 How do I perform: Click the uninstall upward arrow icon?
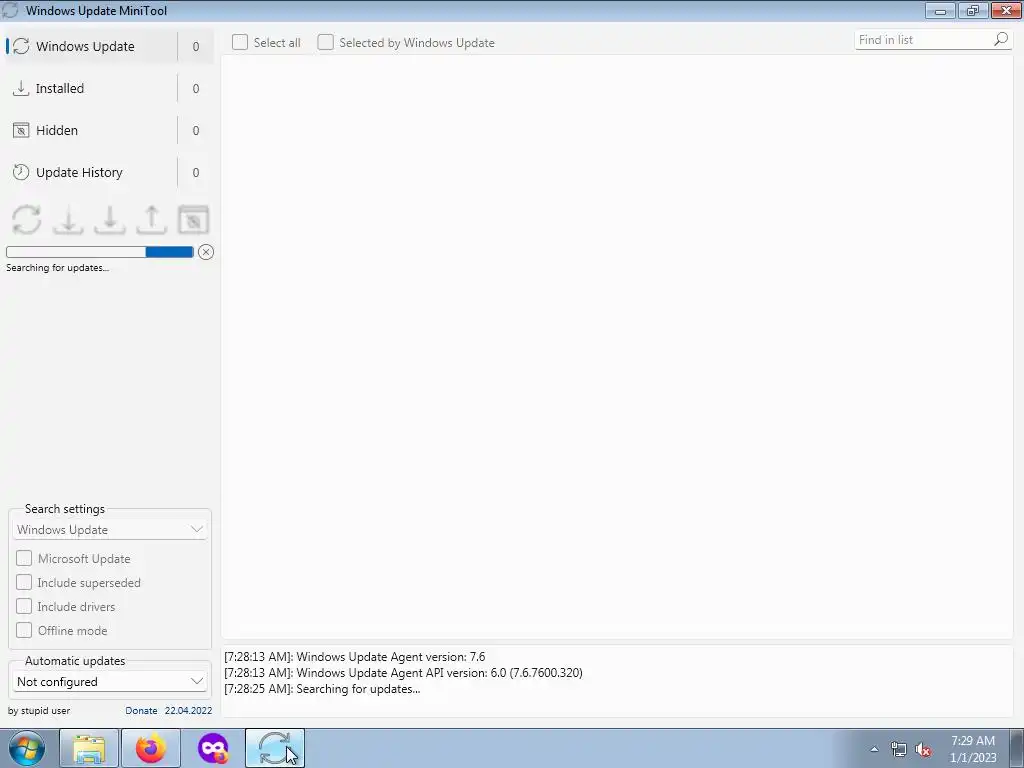point(152,219)
